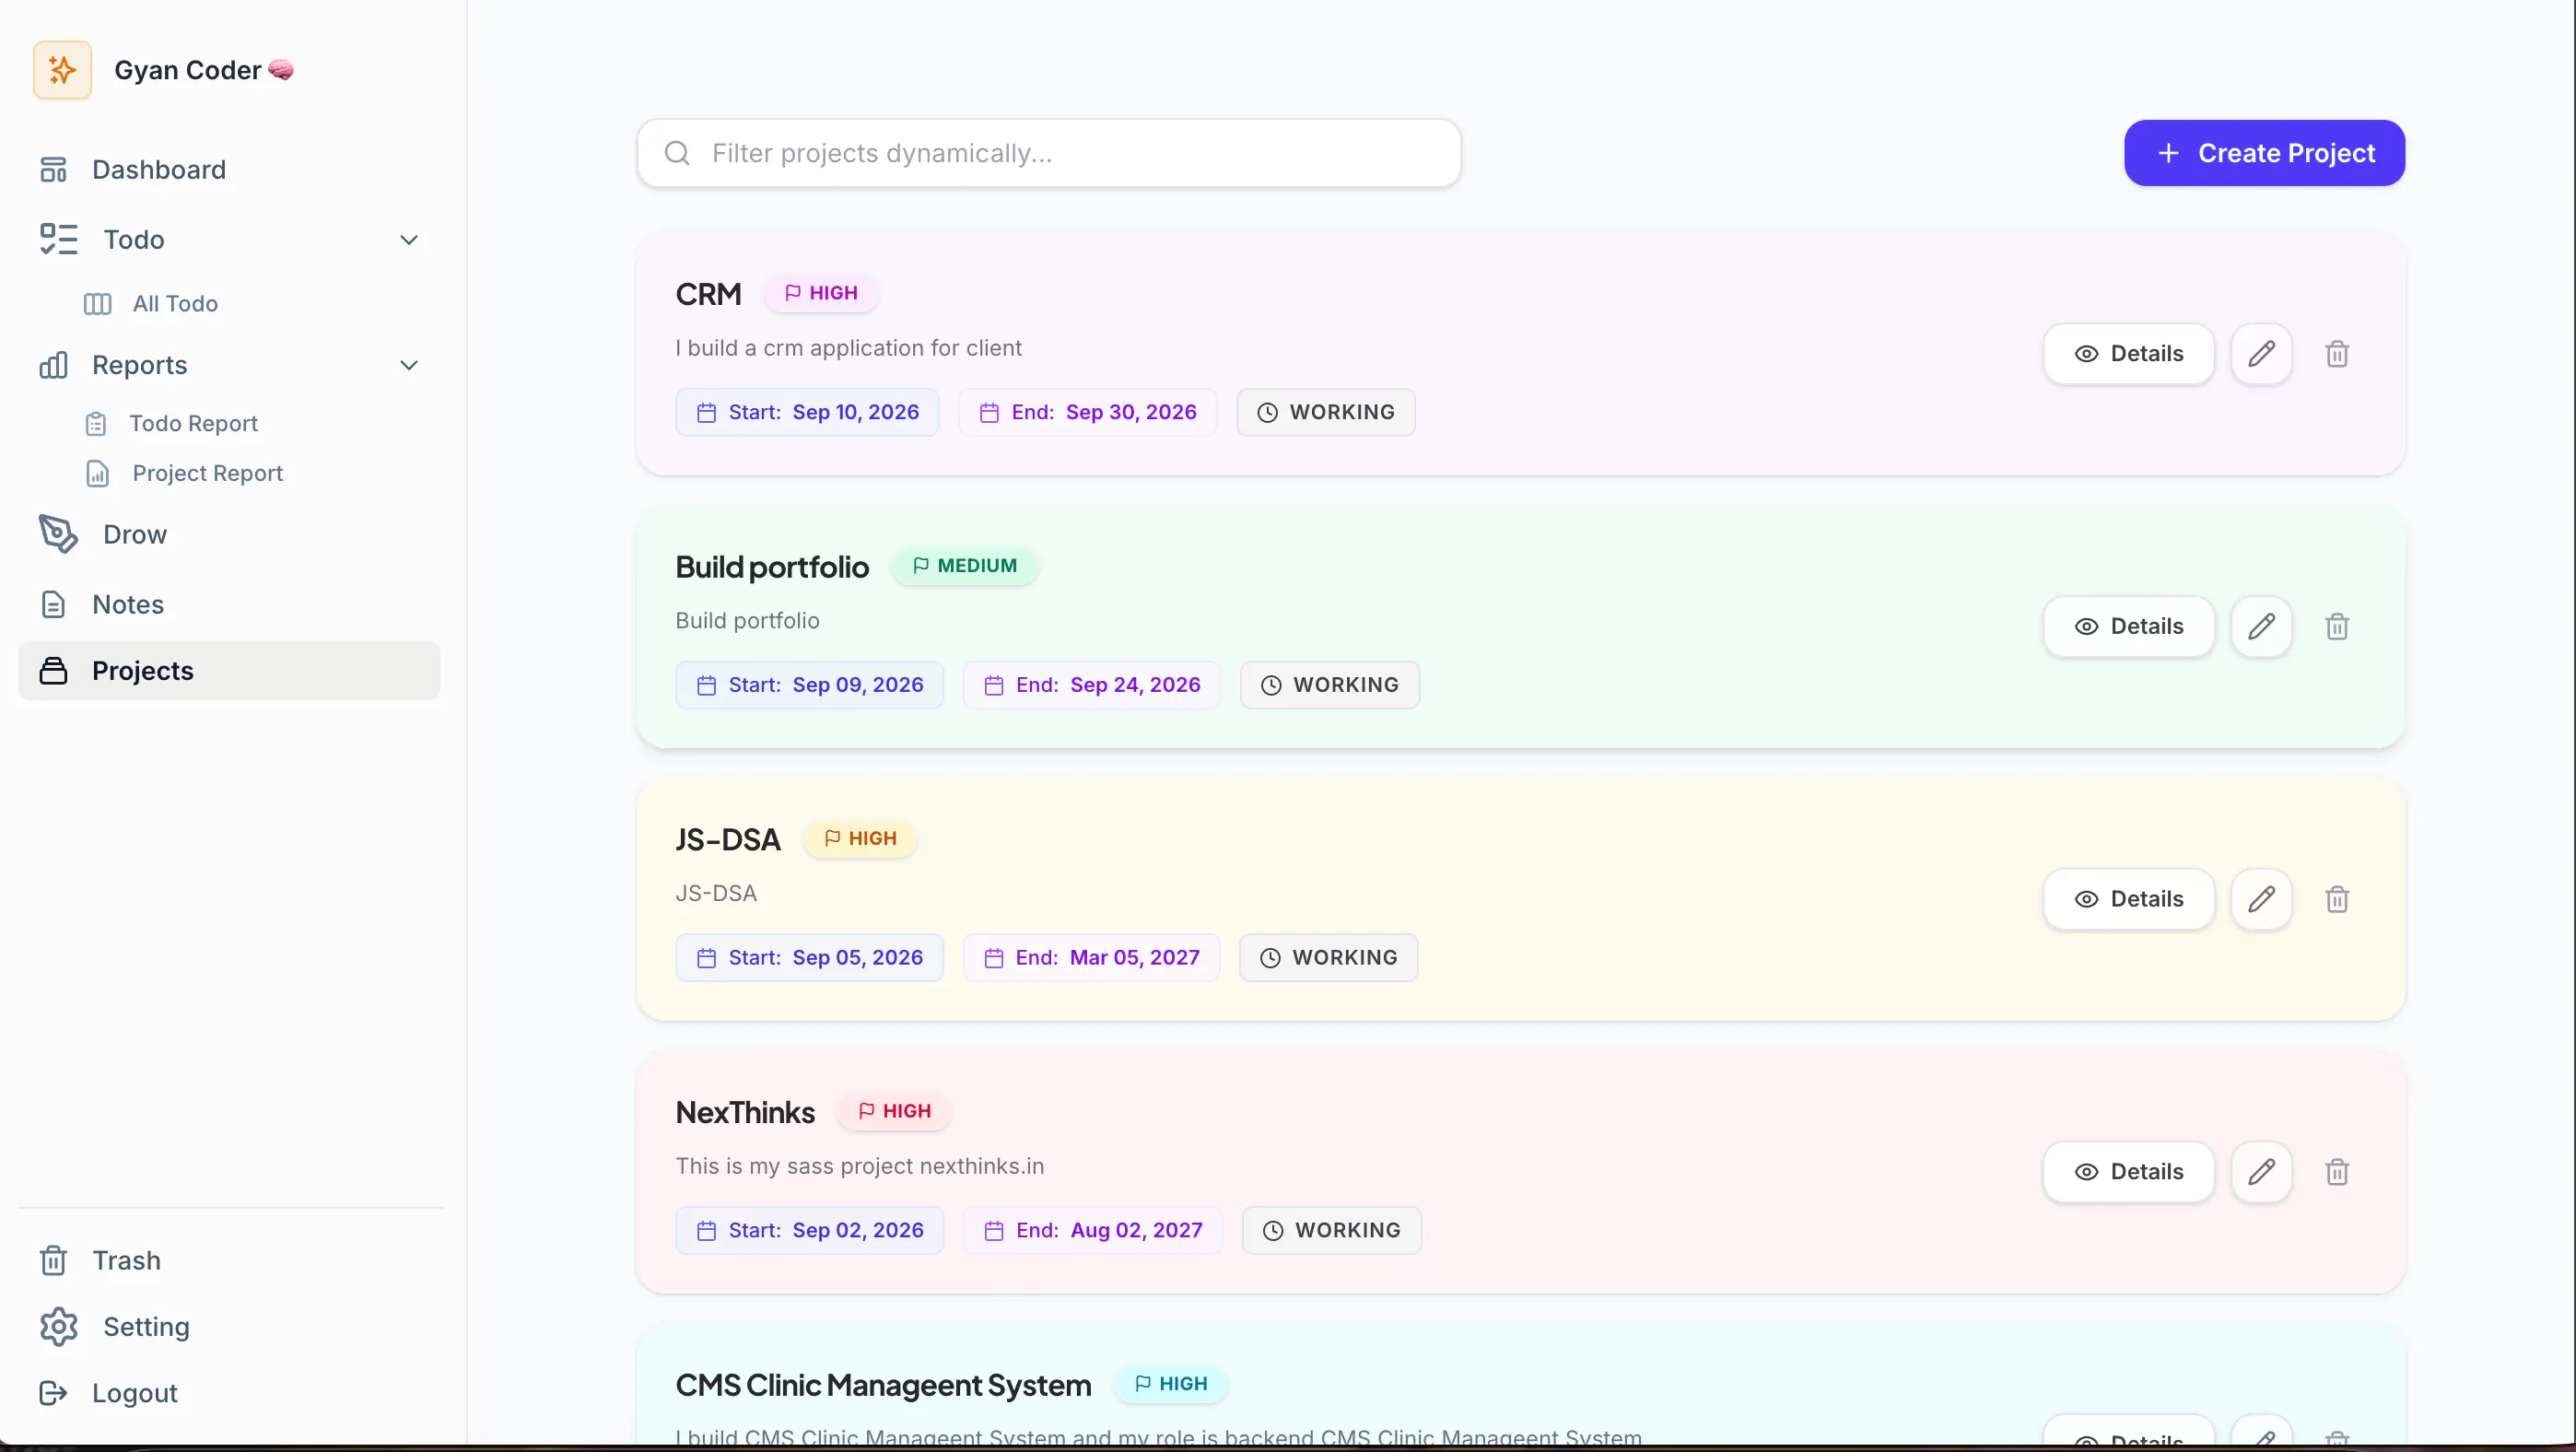Click 'I build a crm application for client' text
Screen dimensions: 2576x1452
tap(848, 348)
